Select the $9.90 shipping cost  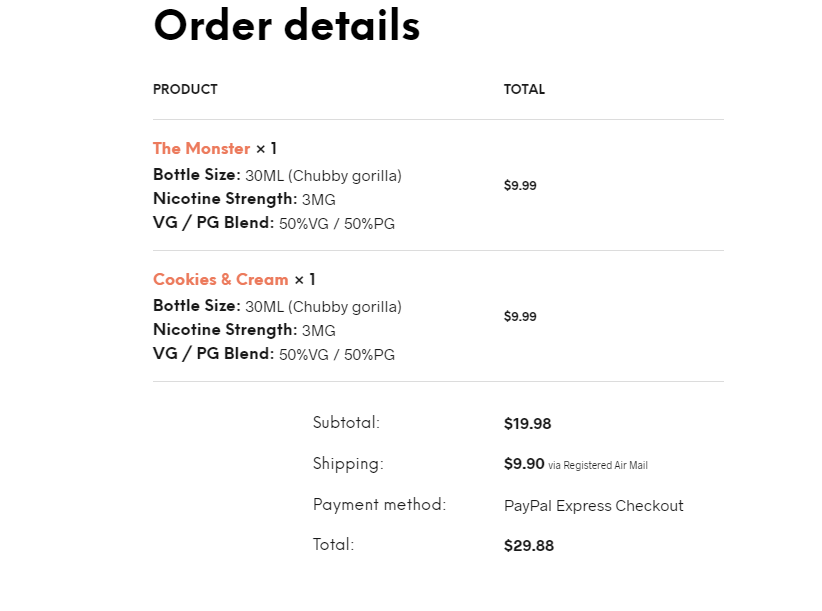[524, 464]
